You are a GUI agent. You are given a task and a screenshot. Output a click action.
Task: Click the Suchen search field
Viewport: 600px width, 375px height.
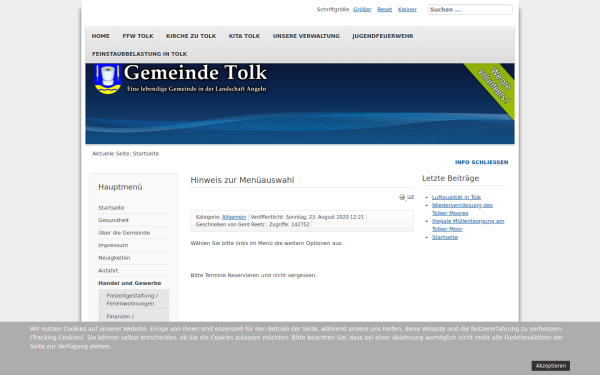pos(470,10)
